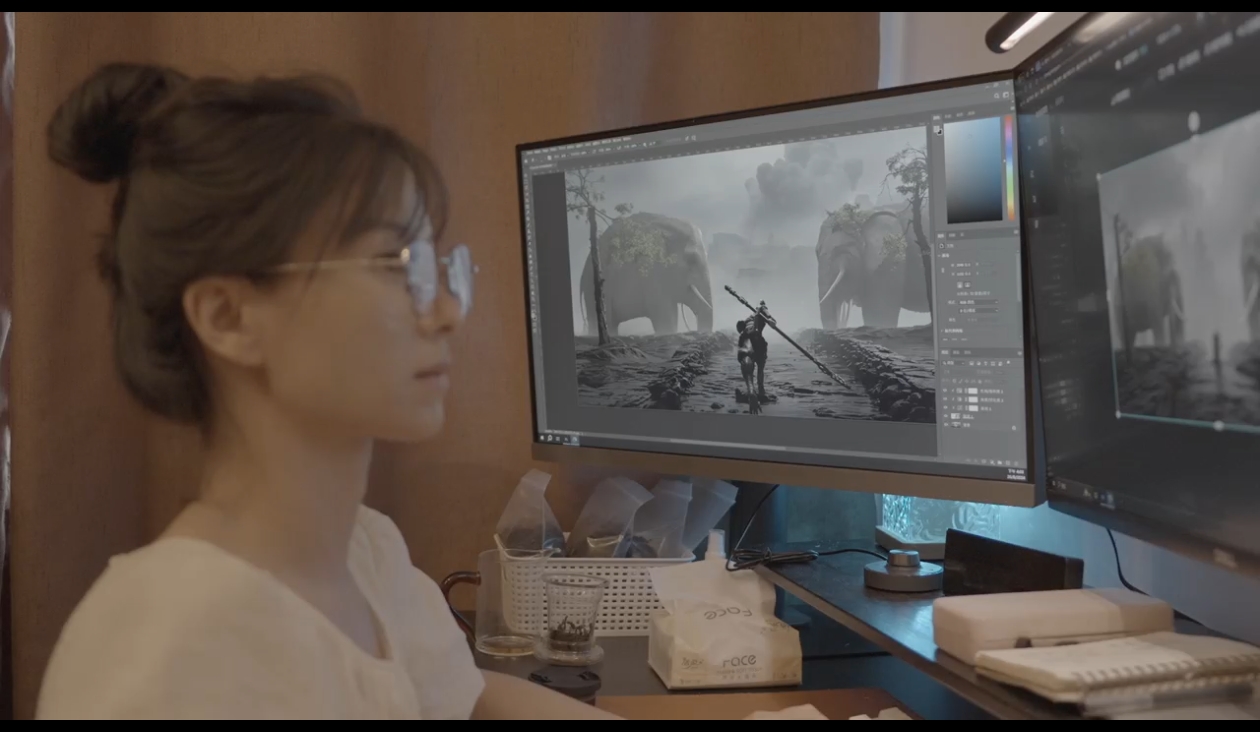Click the Photoshop icon in the Windows taskbar
Image resolution: width=1260 pixels, height=732 pixels.
[x=574, y=439]
